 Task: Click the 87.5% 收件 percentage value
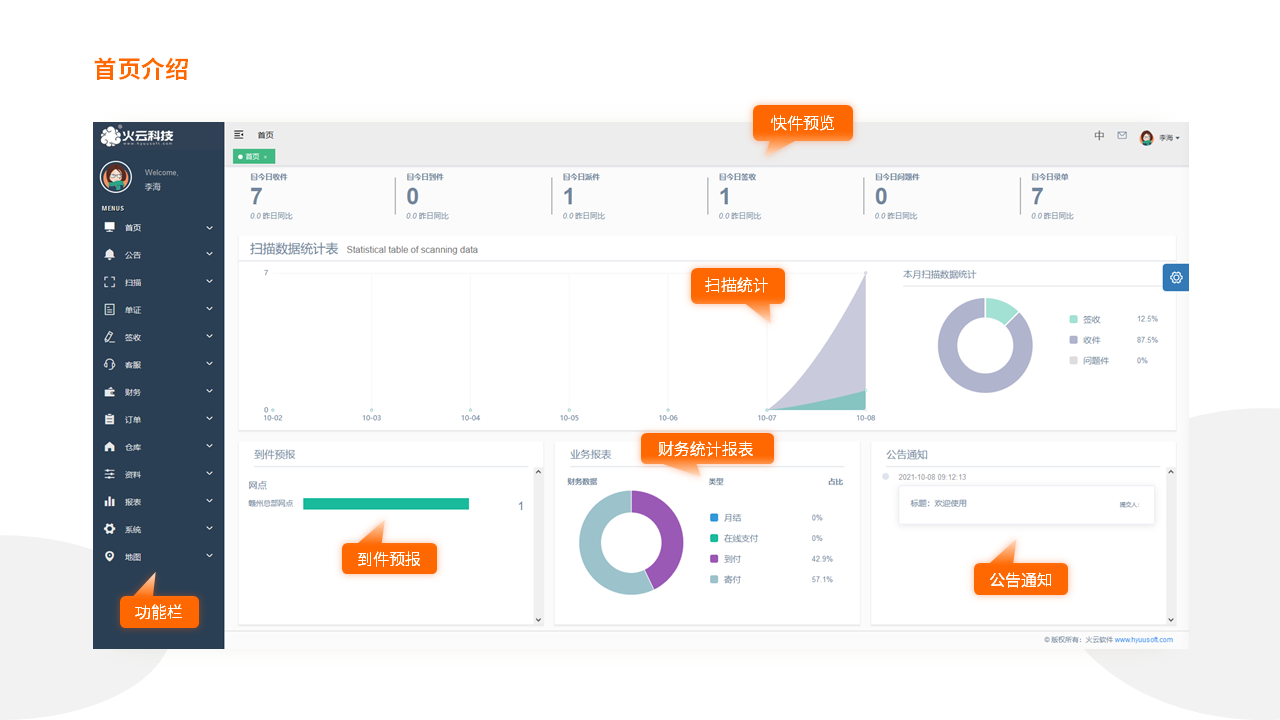1147,340
